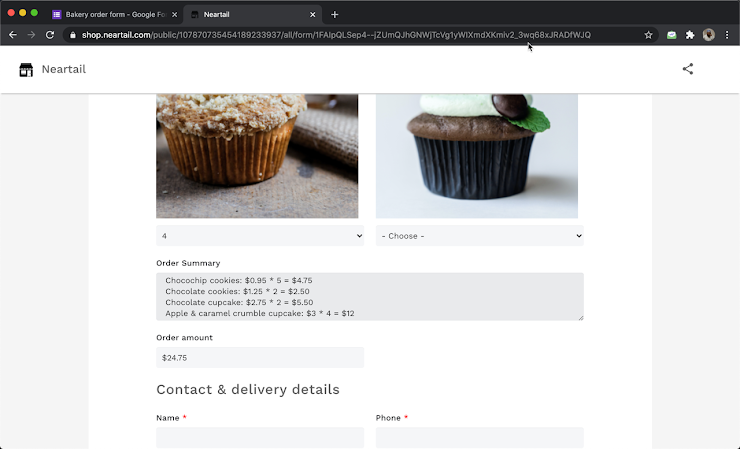The height and width of the screenshot is (449, 740).
Task: Switch to Bakery order form tab
Action: pyautogui.click(x=115, y=15)
